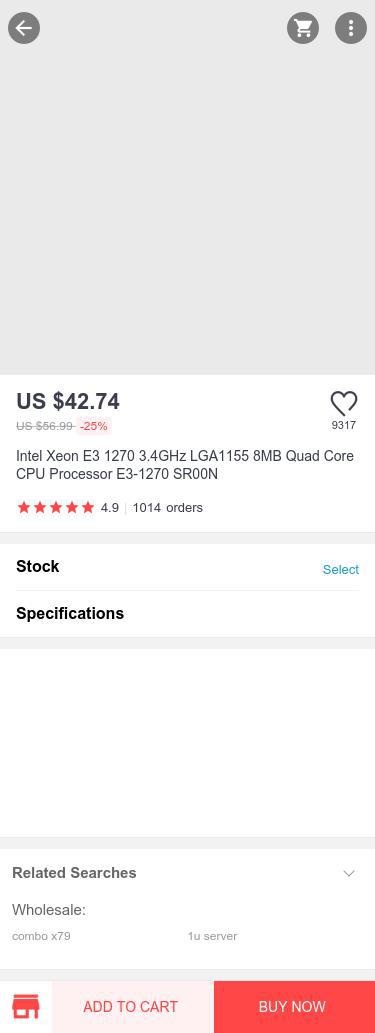This screenshot has height=1033, width=375.
Task: Open the three-dot more options menu
Action: 351,28
